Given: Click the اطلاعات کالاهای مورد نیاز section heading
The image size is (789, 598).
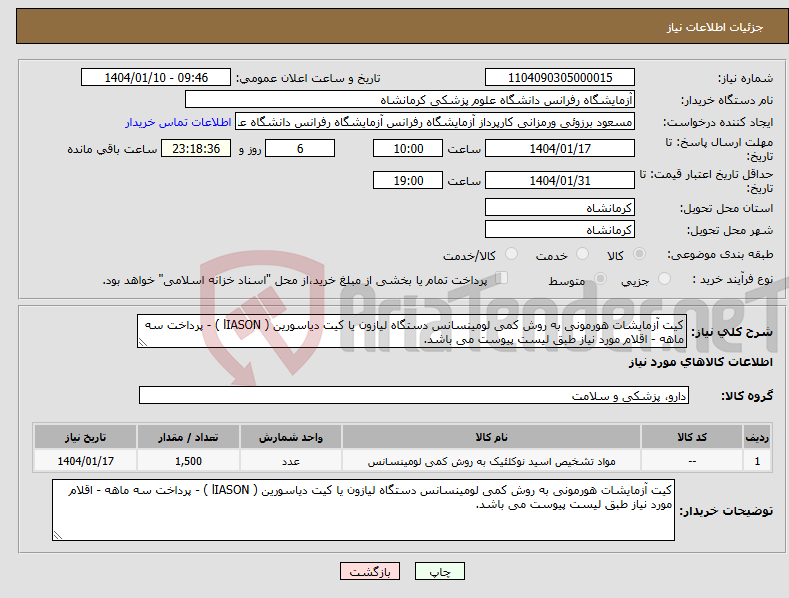Looking at the screenshot, I should (700, 362).
